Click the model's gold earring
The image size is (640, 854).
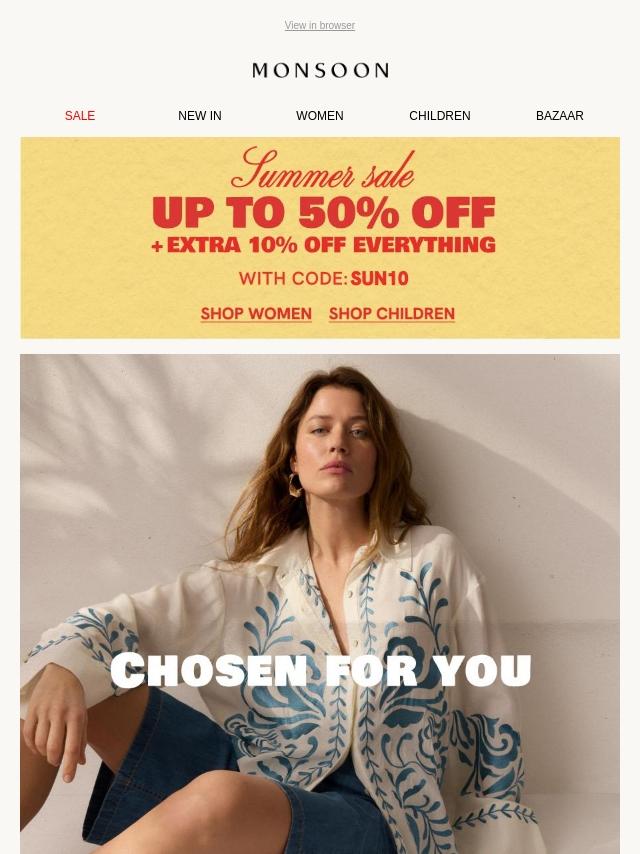295,484
